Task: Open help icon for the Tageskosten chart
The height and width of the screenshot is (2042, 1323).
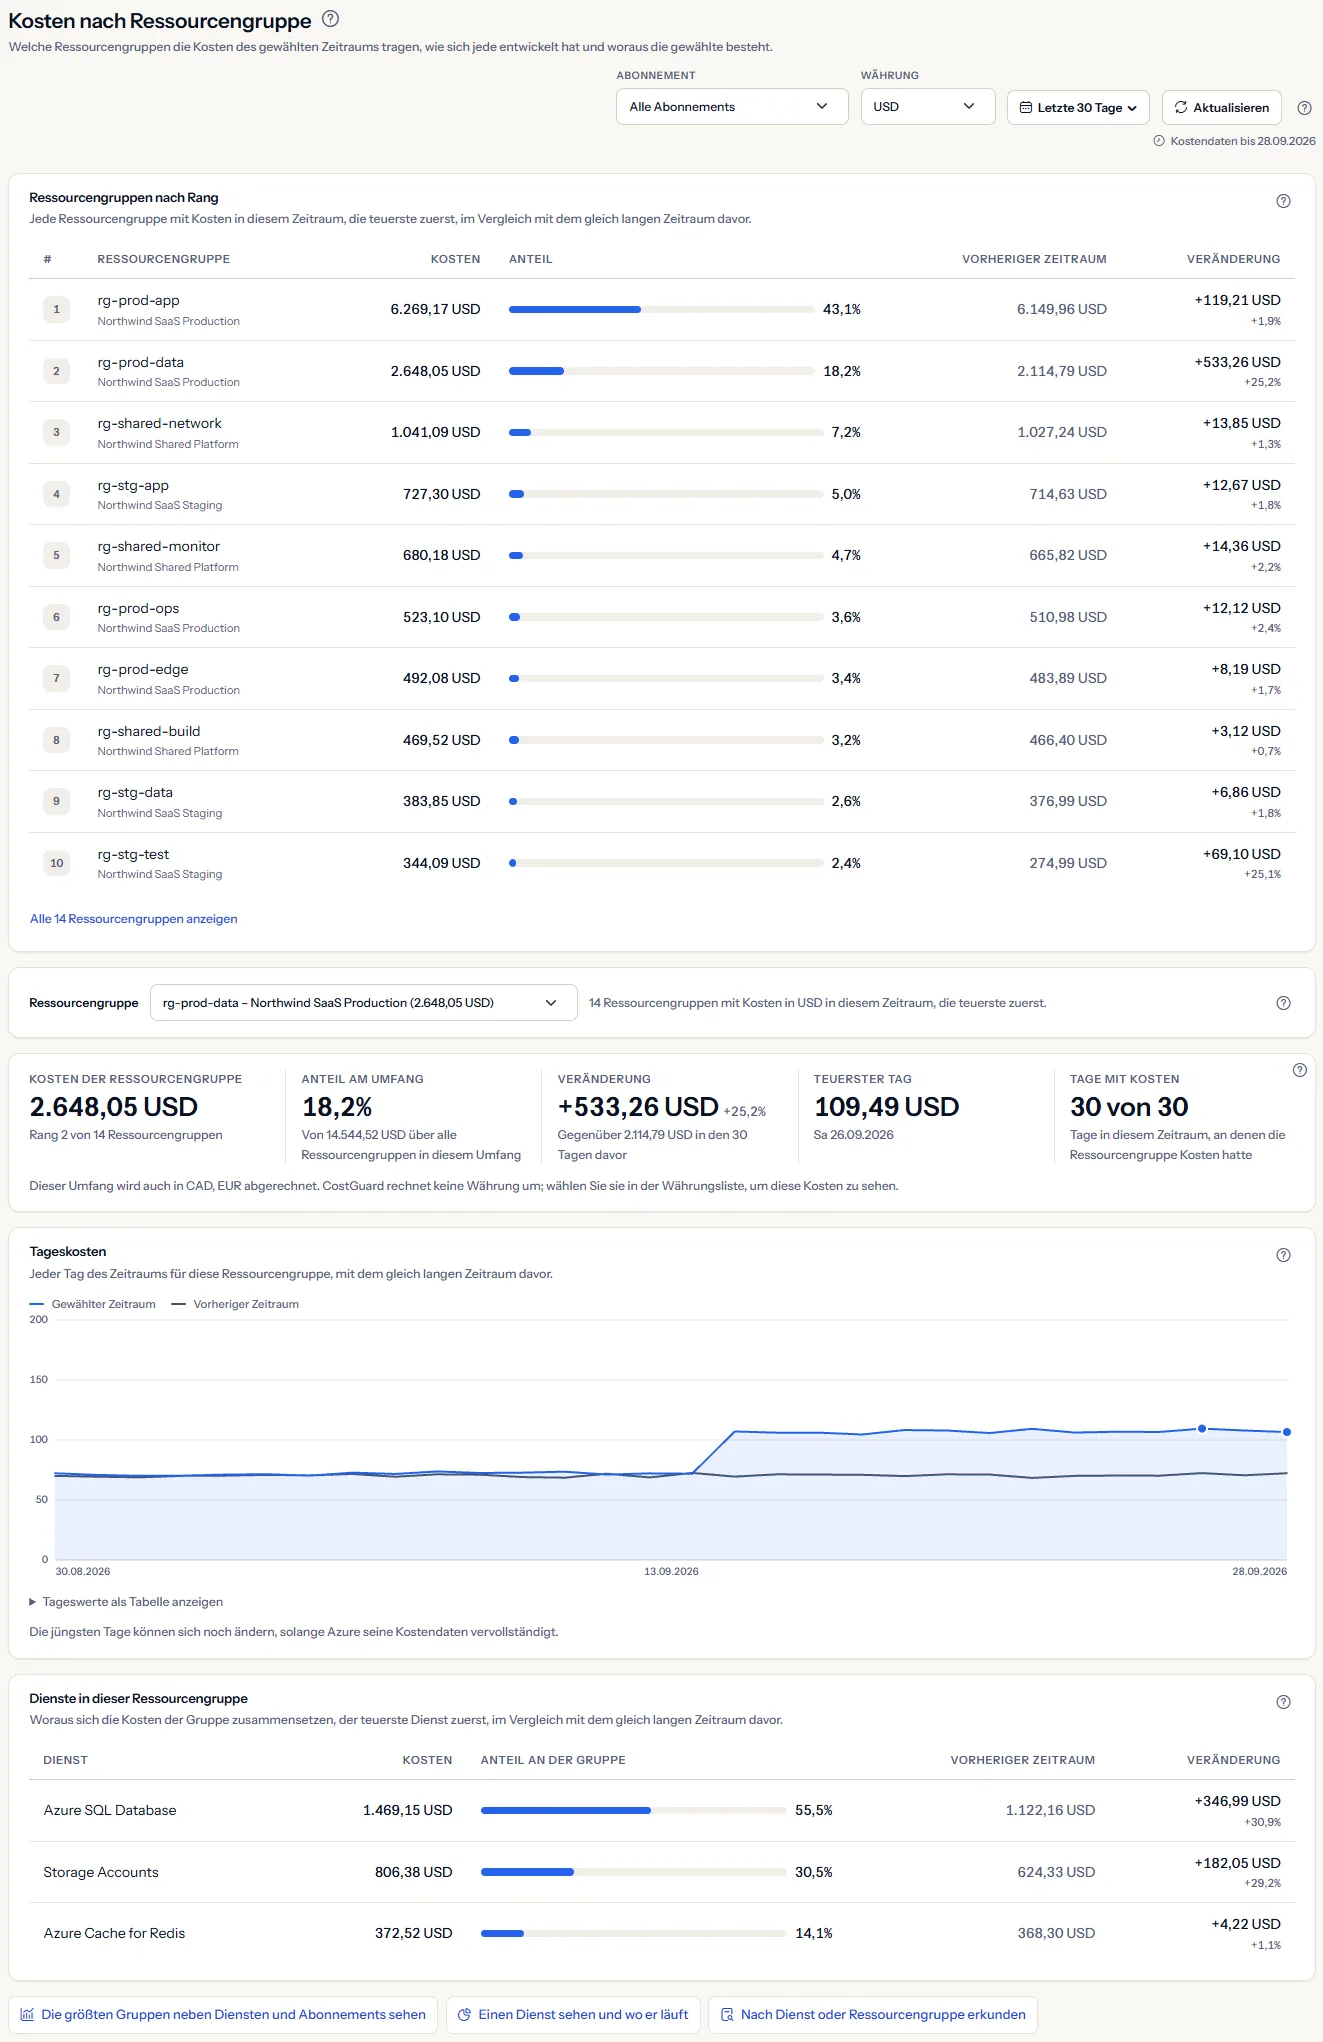Action: 1283,1255
